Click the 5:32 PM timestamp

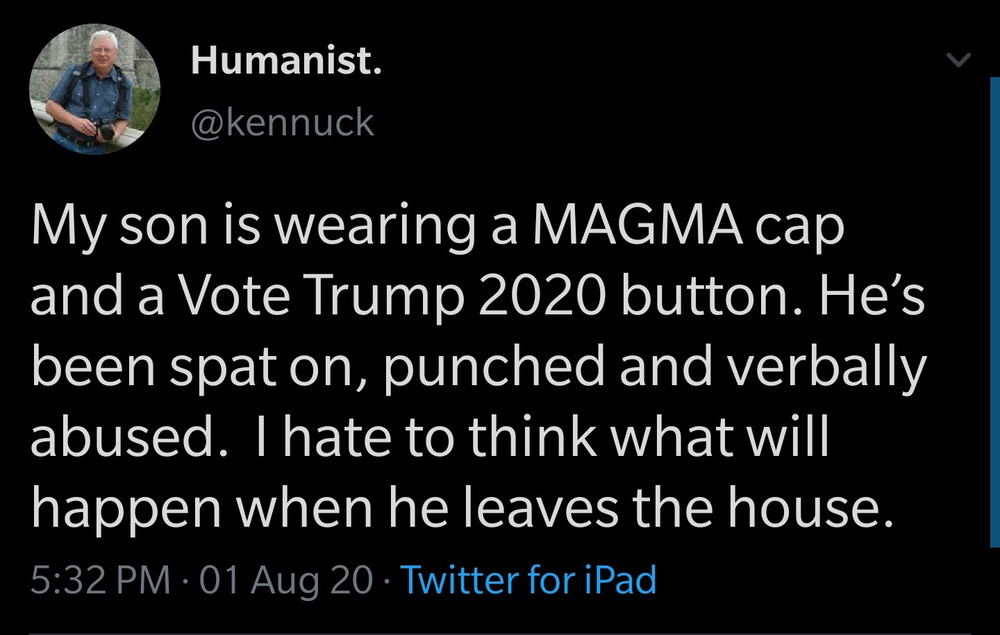click(101, 580)
